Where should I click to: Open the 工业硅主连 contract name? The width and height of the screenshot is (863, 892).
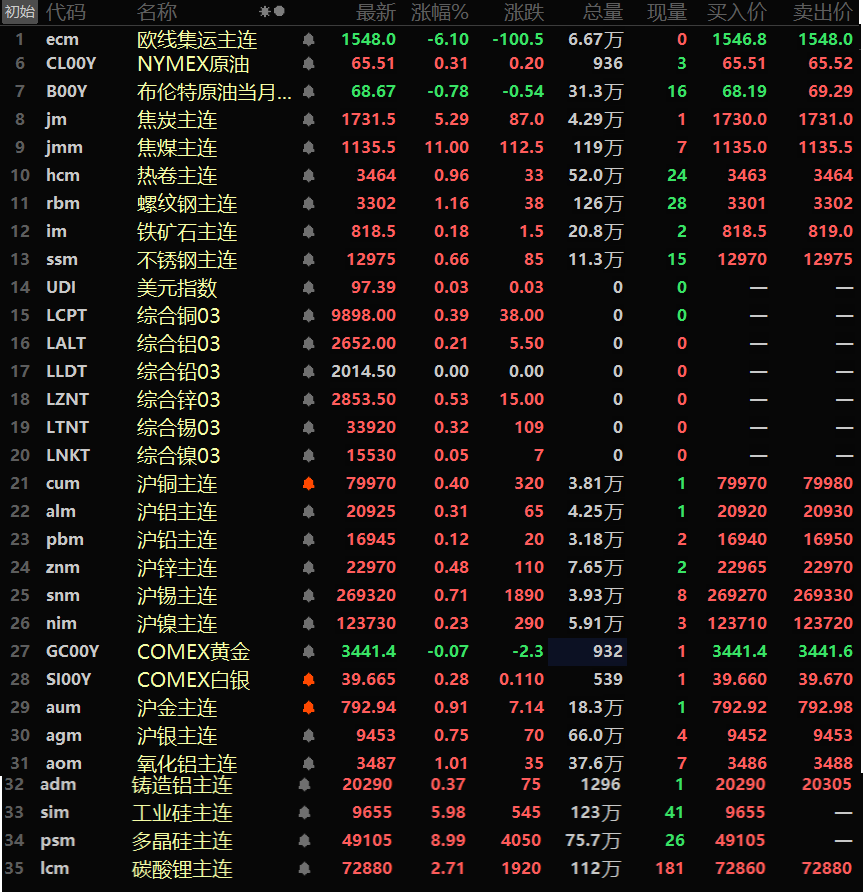click(182, 812)
